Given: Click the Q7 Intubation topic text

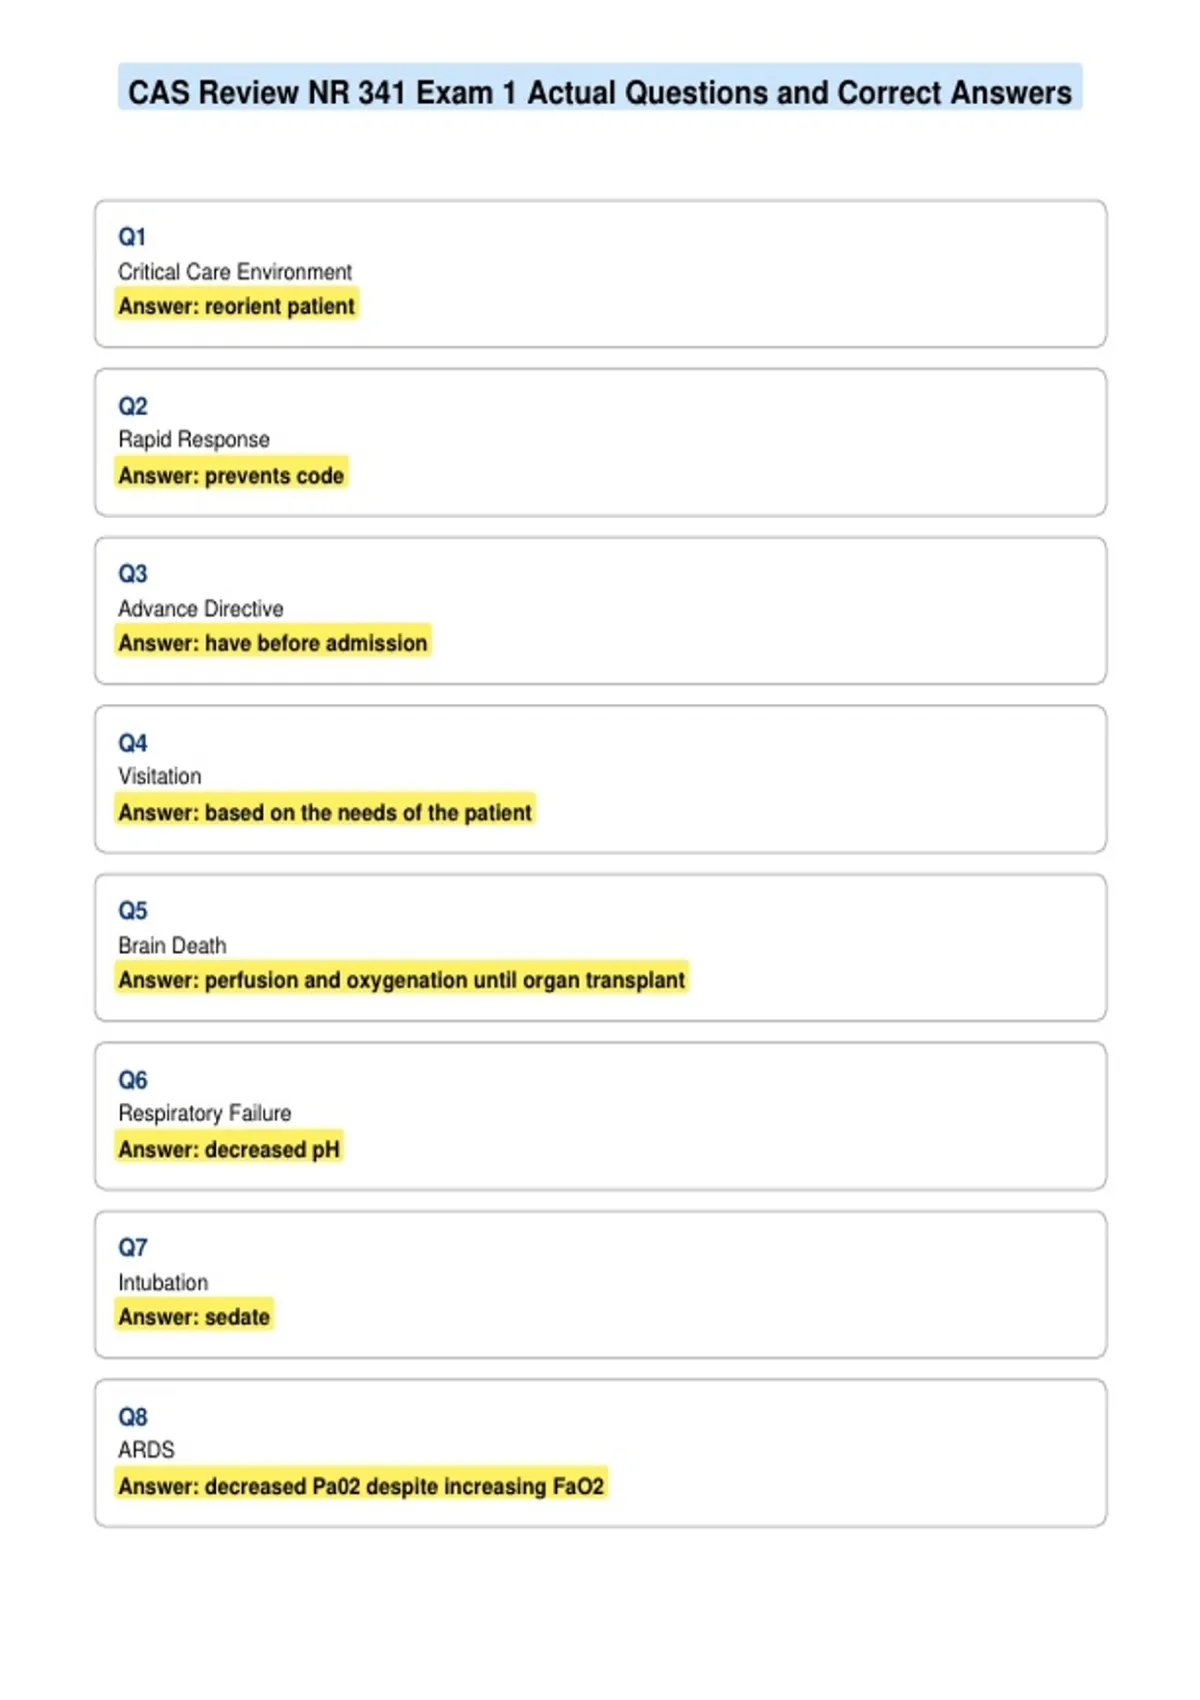Looking at the screenshot, I should [x=163, y=1282].
